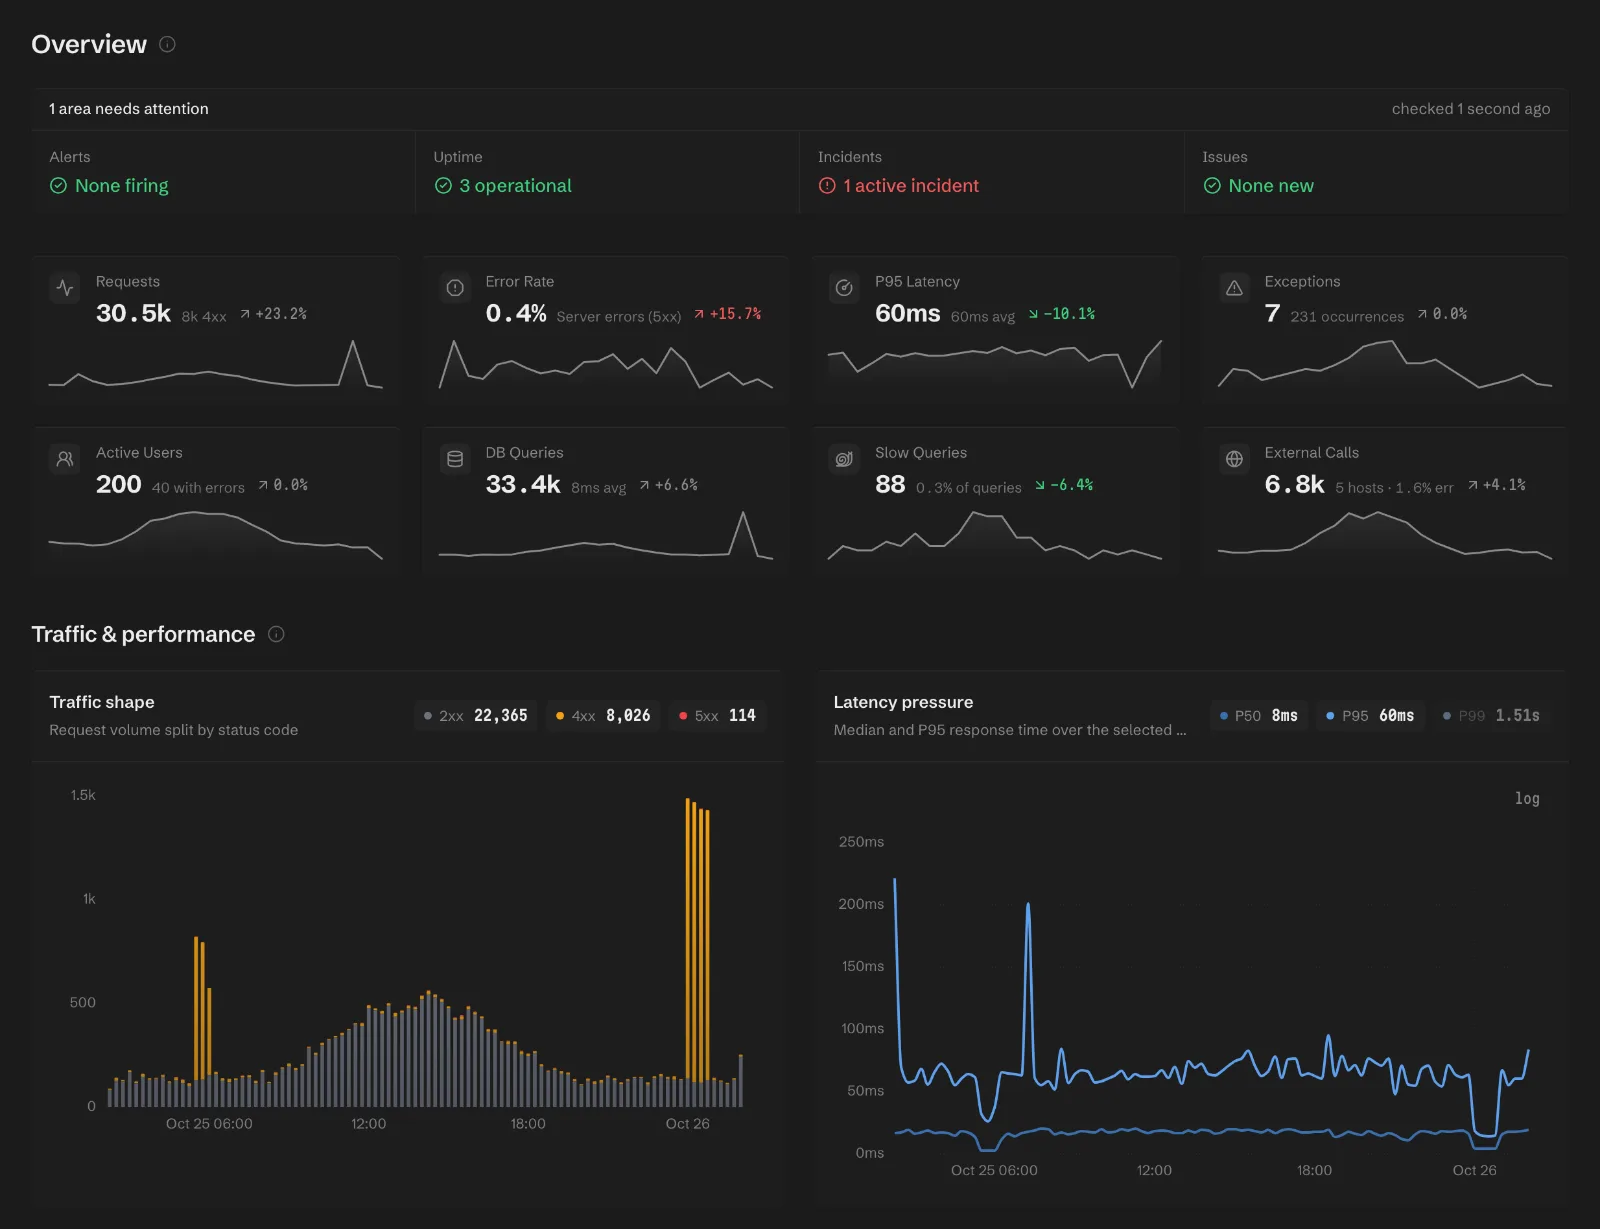The height and width of the screenshot is (1229, 1600).
Task: Toggle the 5xx series in Traffic shape legend
Action: click(717, 716)
